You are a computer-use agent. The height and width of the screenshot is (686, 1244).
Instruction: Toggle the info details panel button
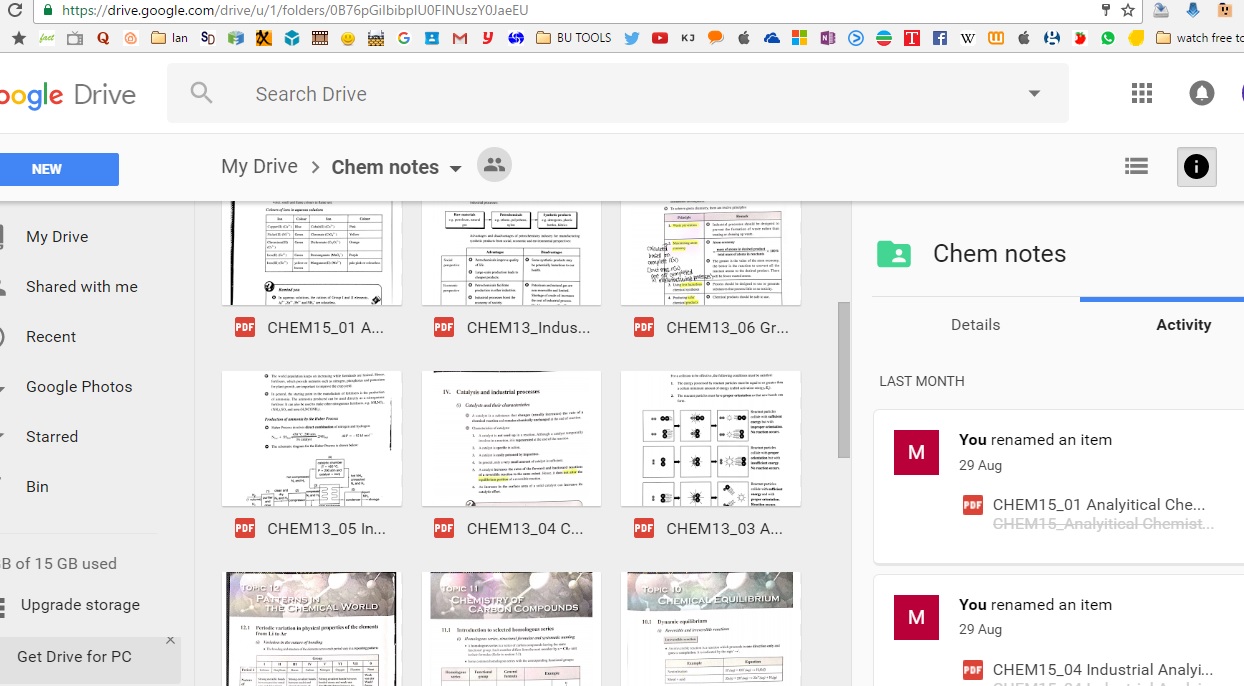(x=1196, y=167)
